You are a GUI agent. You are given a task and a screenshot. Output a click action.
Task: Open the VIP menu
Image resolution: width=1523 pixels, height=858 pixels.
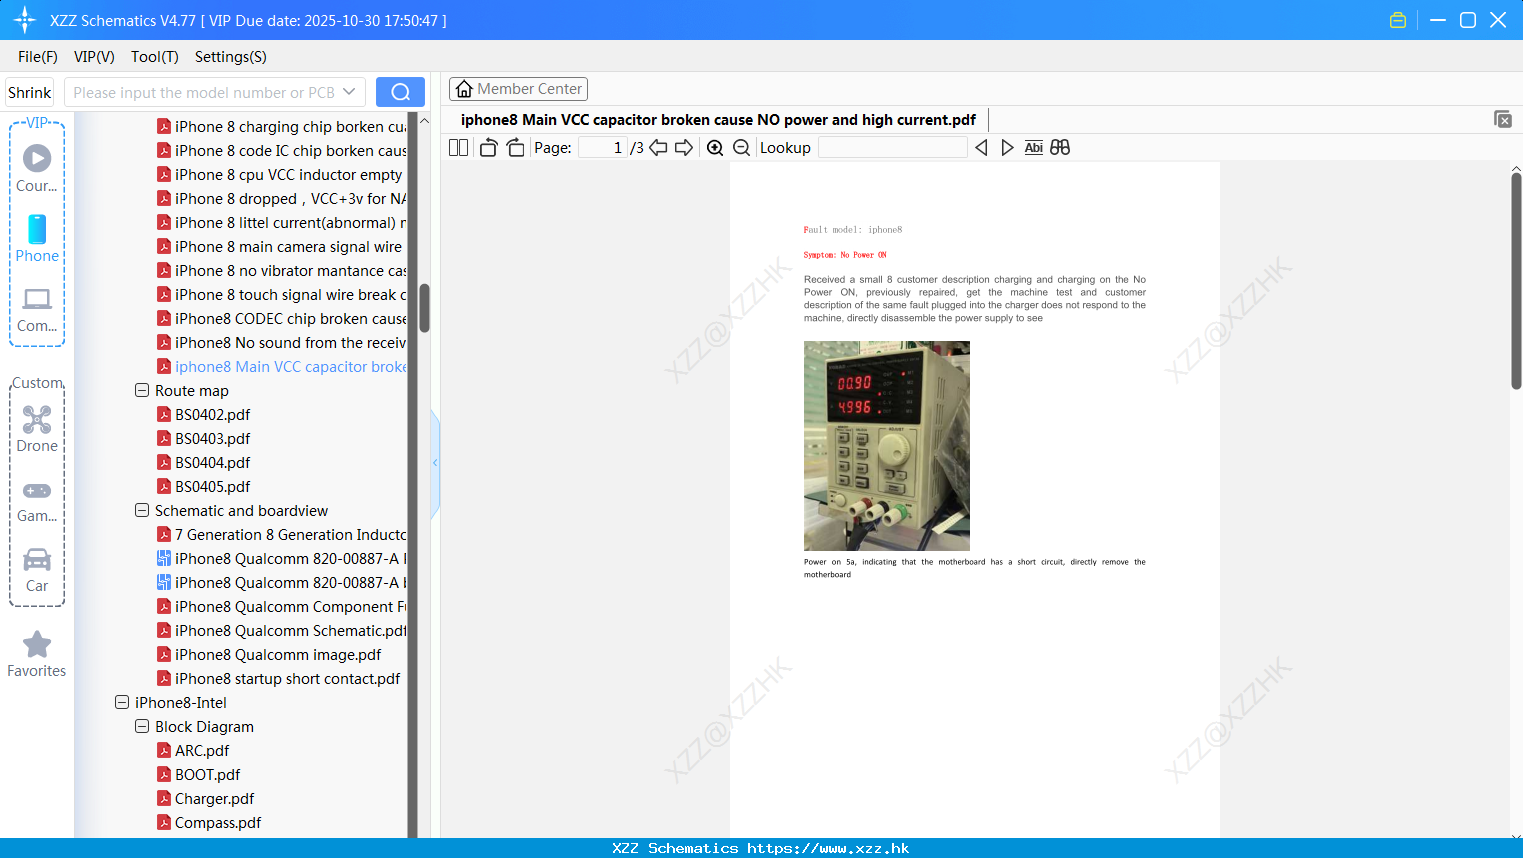(x=94, y=57)
